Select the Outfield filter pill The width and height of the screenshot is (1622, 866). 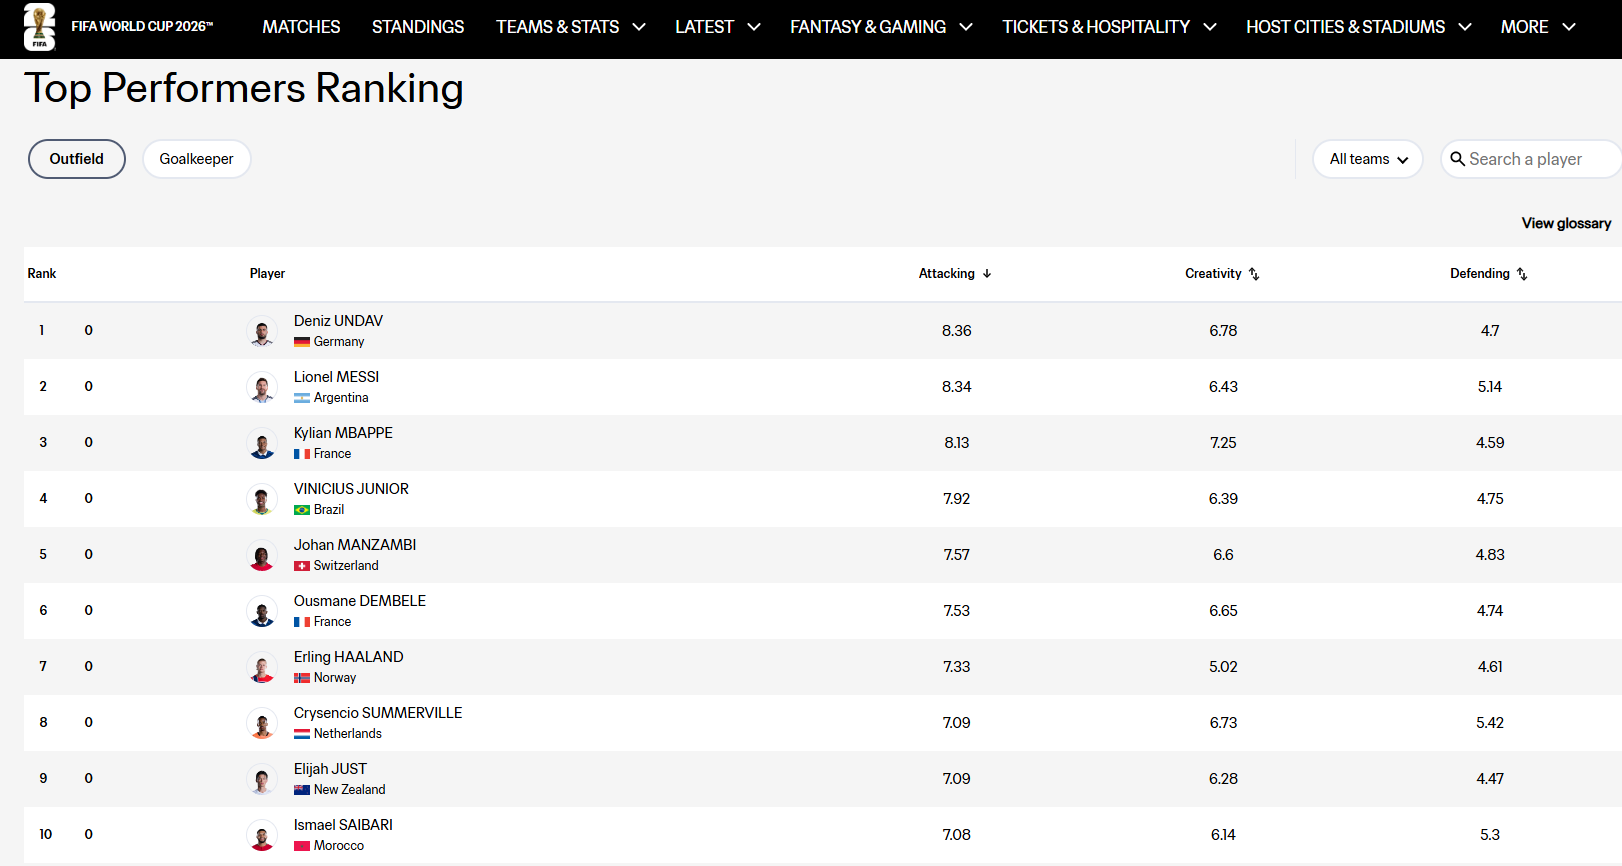(x=77, y=159)
